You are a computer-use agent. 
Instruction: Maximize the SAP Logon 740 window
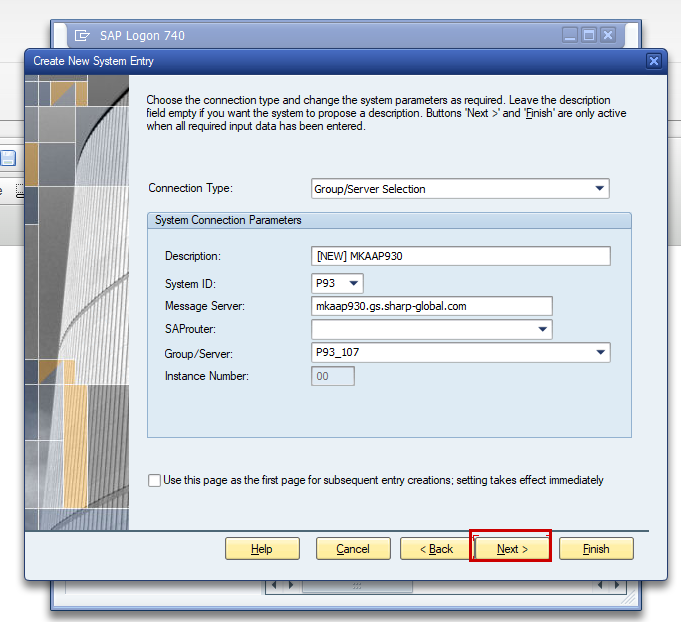click(x=589, y=35)
